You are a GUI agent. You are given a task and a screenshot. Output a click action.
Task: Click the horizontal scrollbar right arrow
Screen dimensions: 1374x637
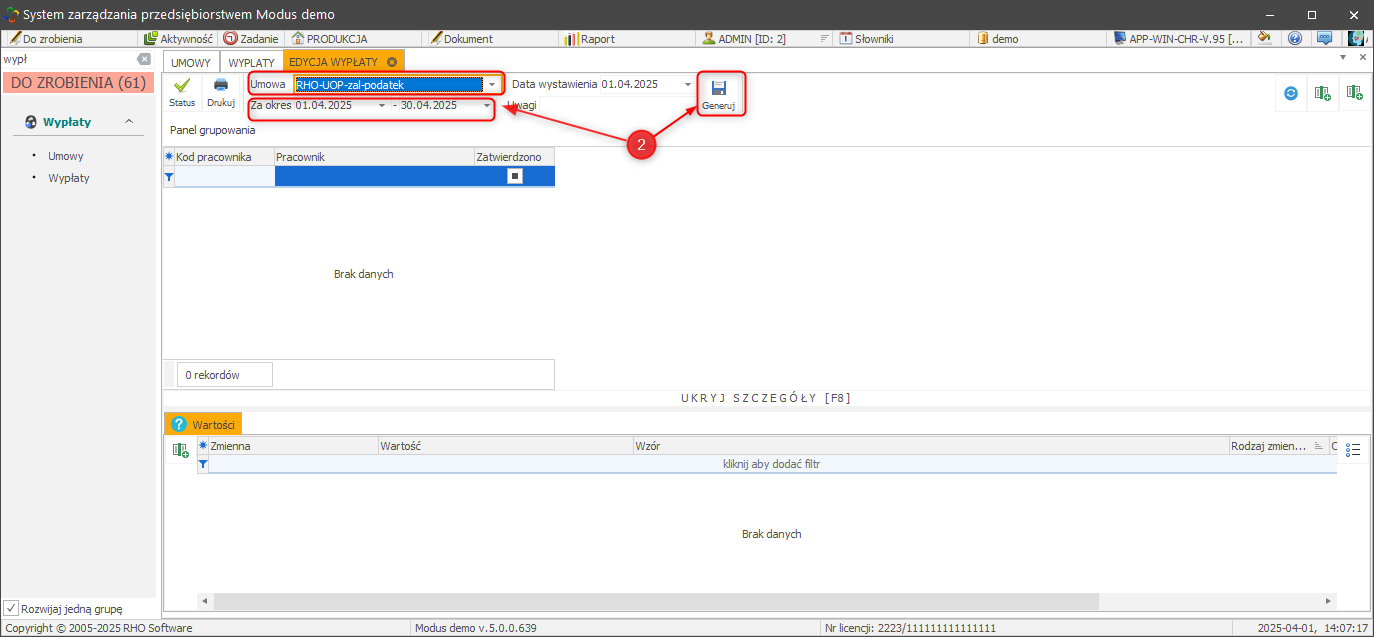pos(1329,601)
